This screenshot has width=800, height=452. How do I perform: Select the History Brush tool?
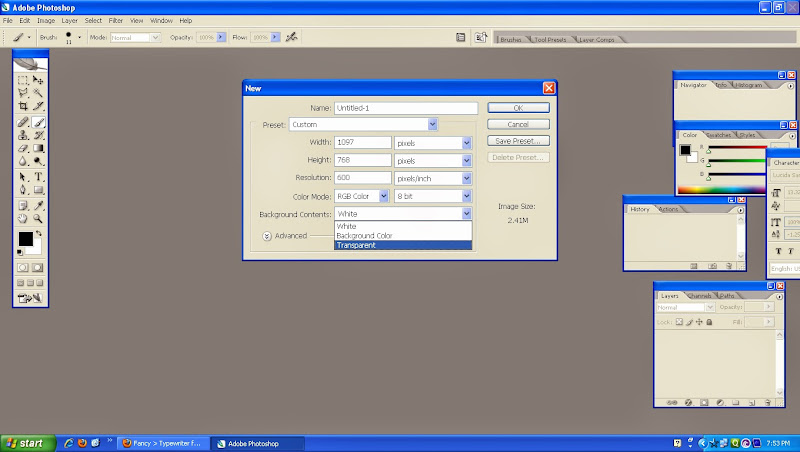coord(38,135)
